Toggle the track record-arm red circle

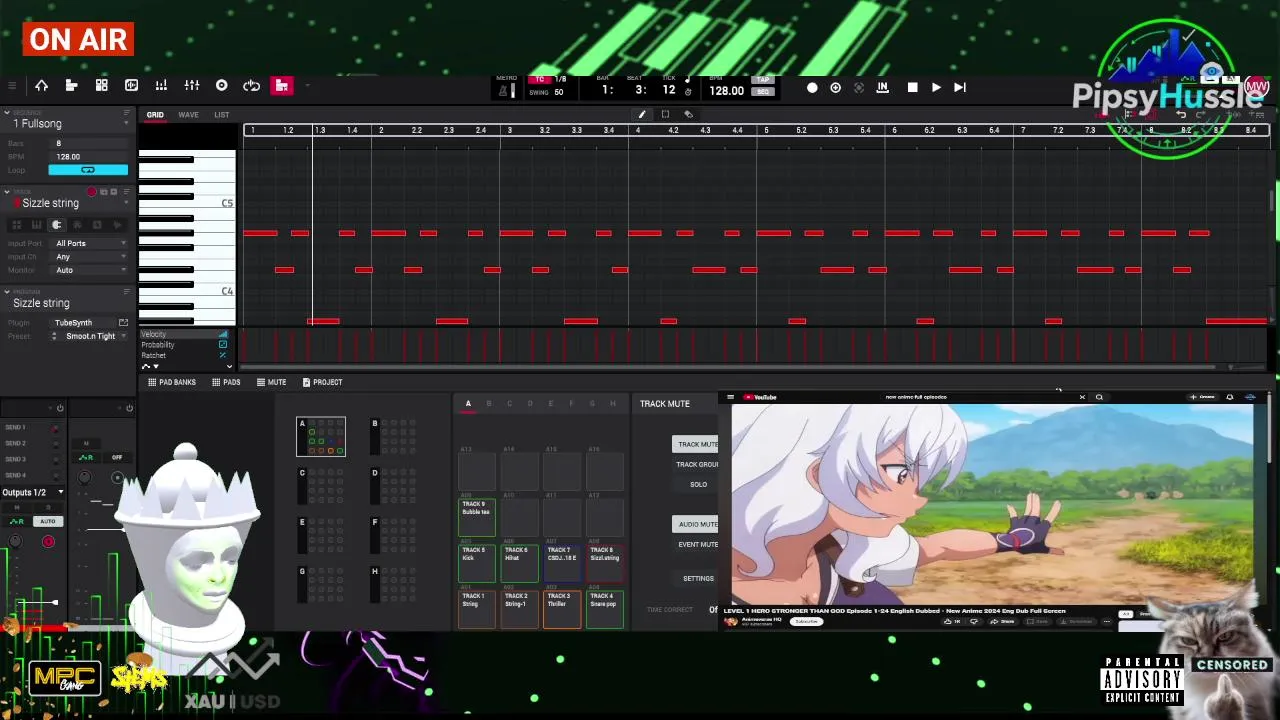[x=92, y=192]
